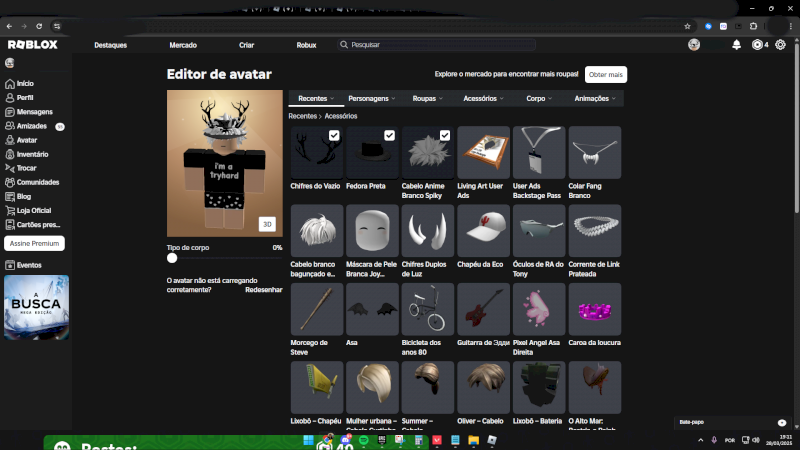
Task: Click the Redesenhar link
Action: pyautogui.click(x=263, y=290)
